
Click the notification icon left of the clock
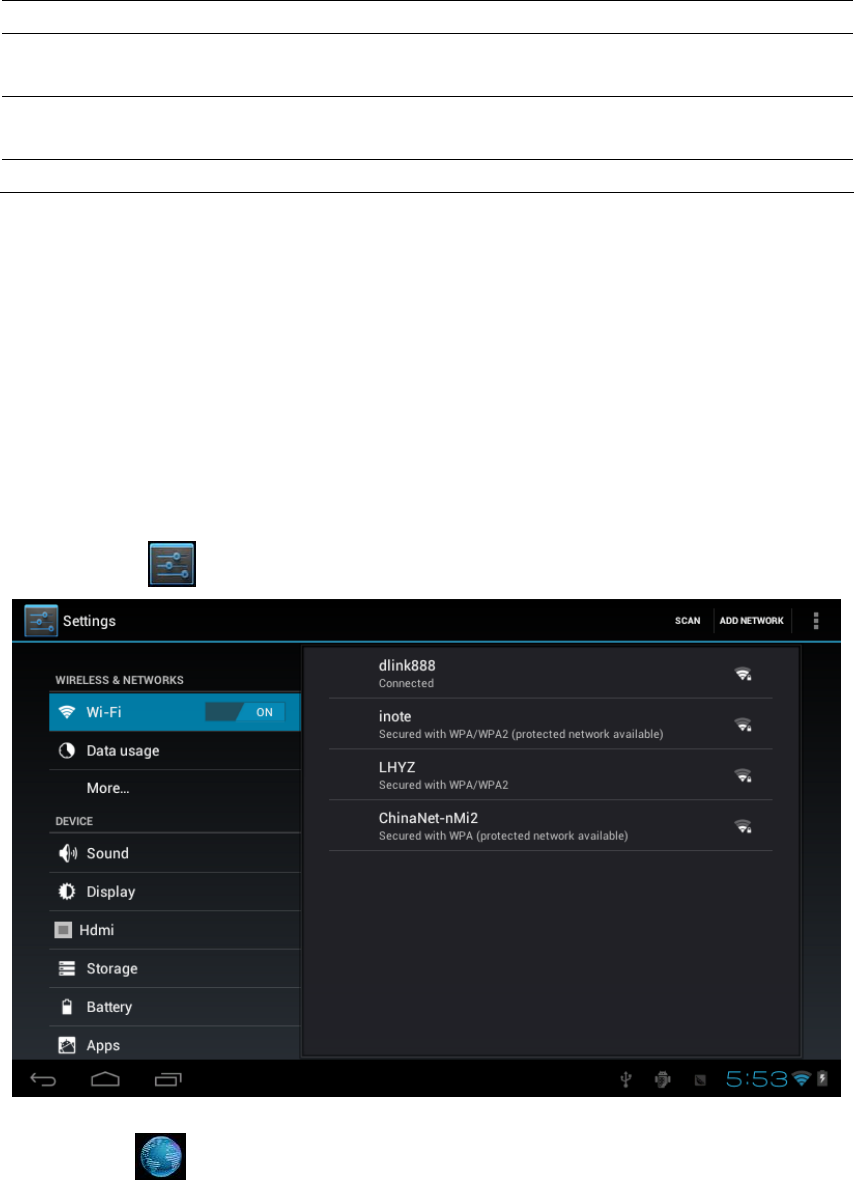pos(700,1081)
